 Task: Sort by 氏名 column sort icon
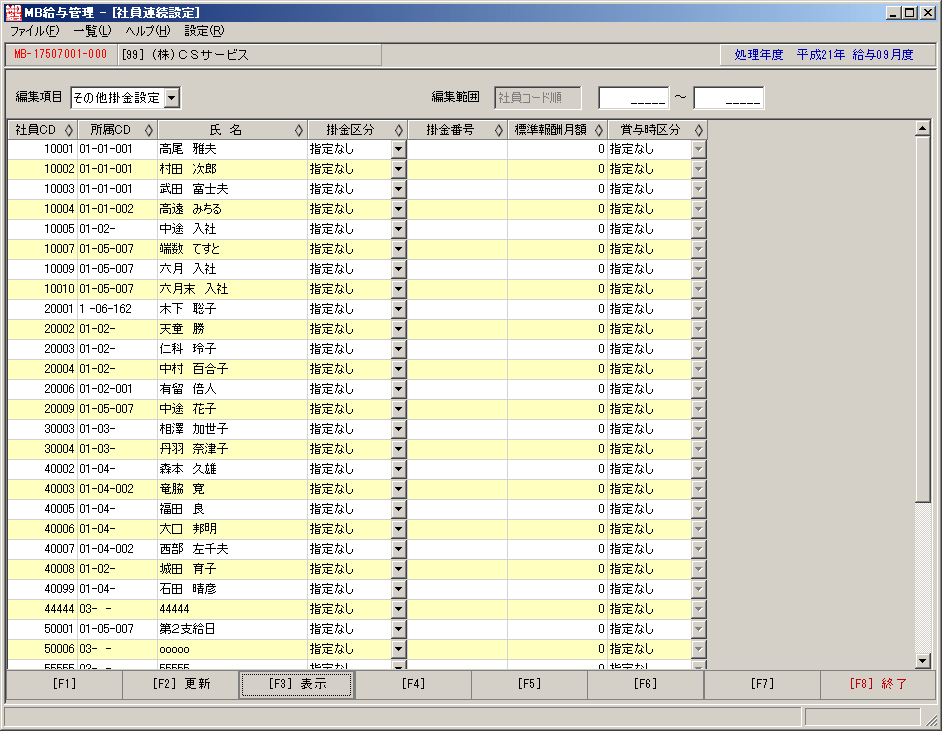[x=299, y=130]
